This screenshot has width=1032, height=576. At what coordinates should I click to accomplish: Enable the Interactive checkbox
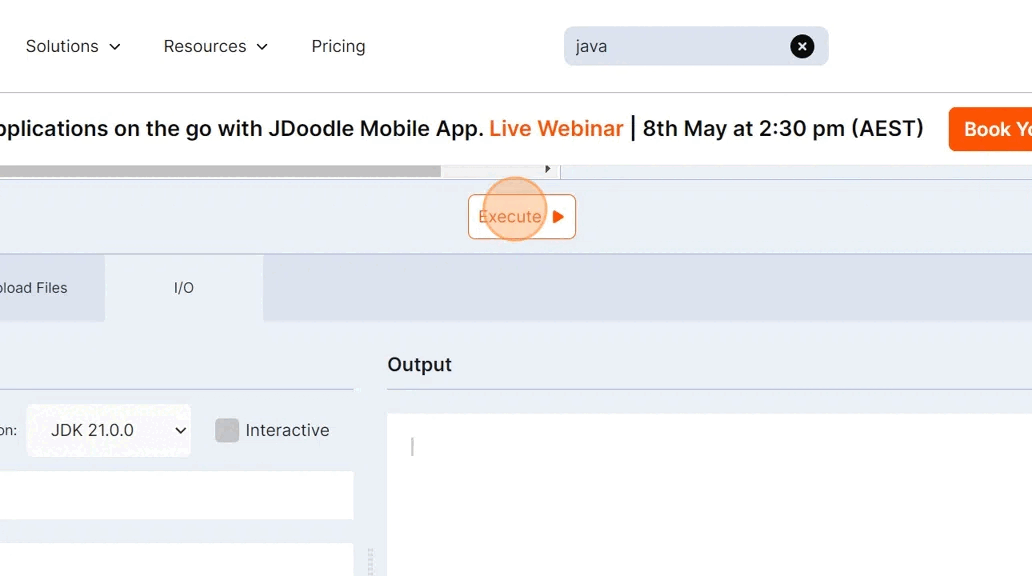tap(227, 430)
